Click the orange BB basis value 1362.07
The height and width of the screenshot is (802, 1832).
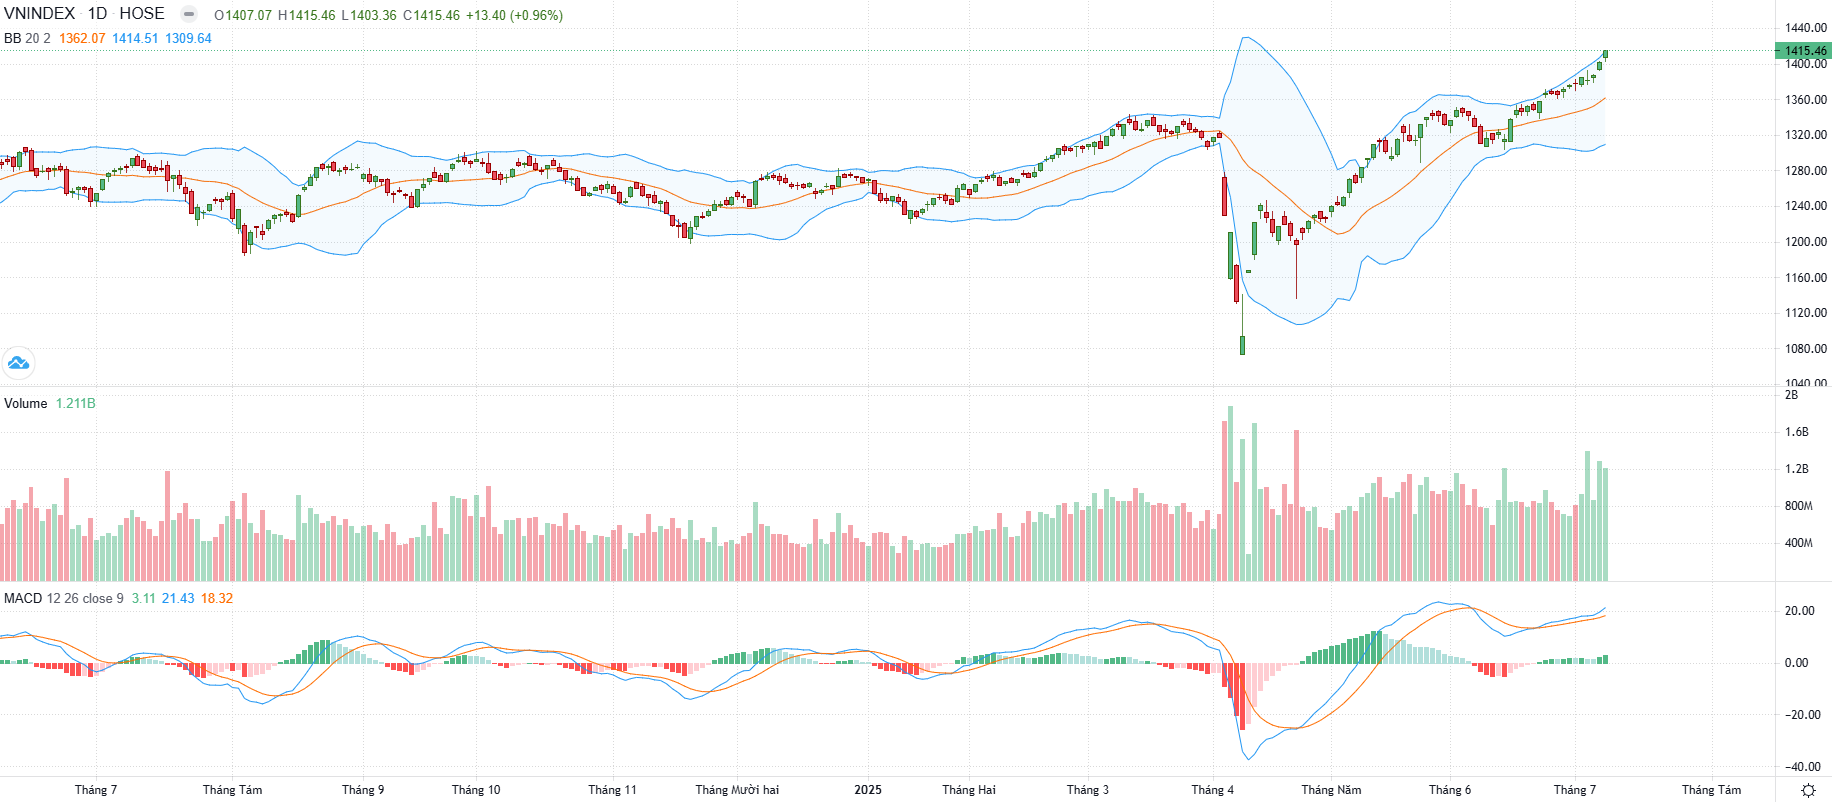click(x=82, y=38)
